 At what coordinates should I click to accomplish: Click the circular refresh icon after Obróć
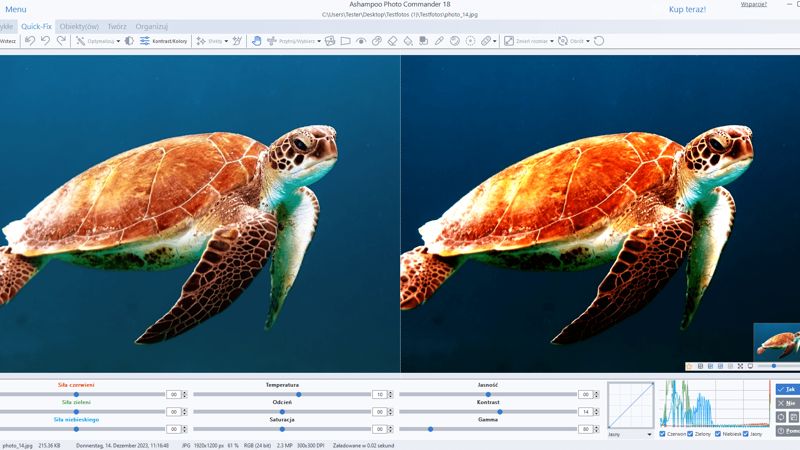point(599,41)
